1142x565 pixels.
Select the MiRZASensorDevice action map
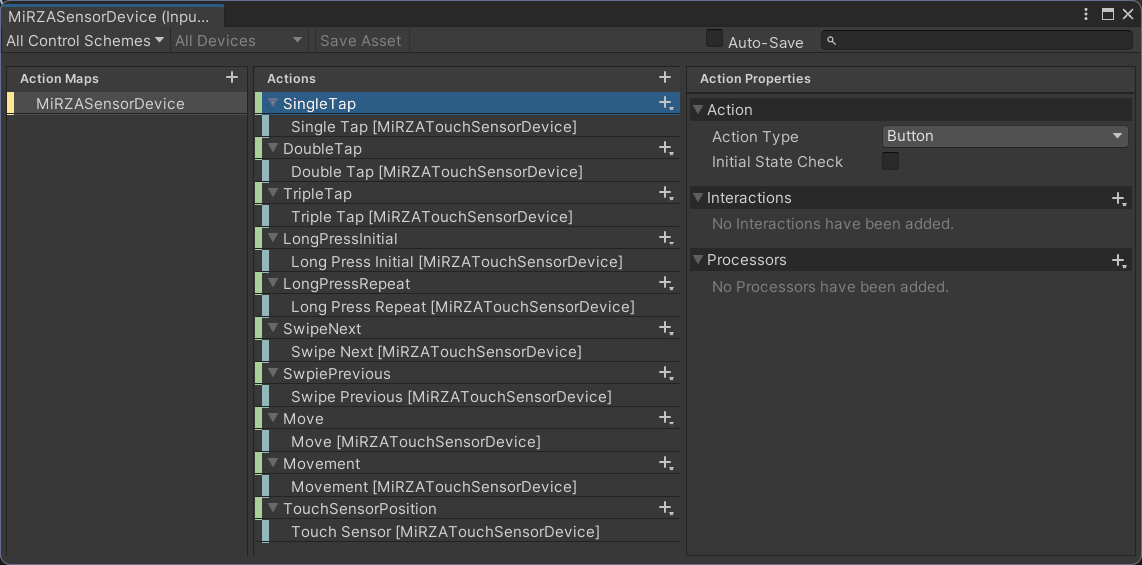[110, 104]
